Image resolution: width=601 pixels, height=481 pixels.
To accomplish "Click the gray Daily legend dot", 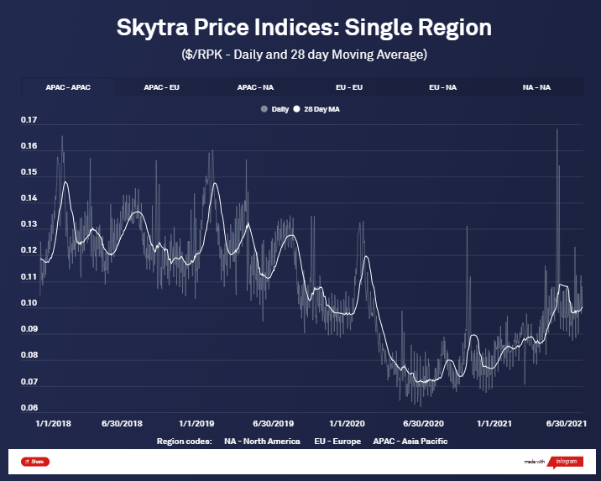I will 264,107.
